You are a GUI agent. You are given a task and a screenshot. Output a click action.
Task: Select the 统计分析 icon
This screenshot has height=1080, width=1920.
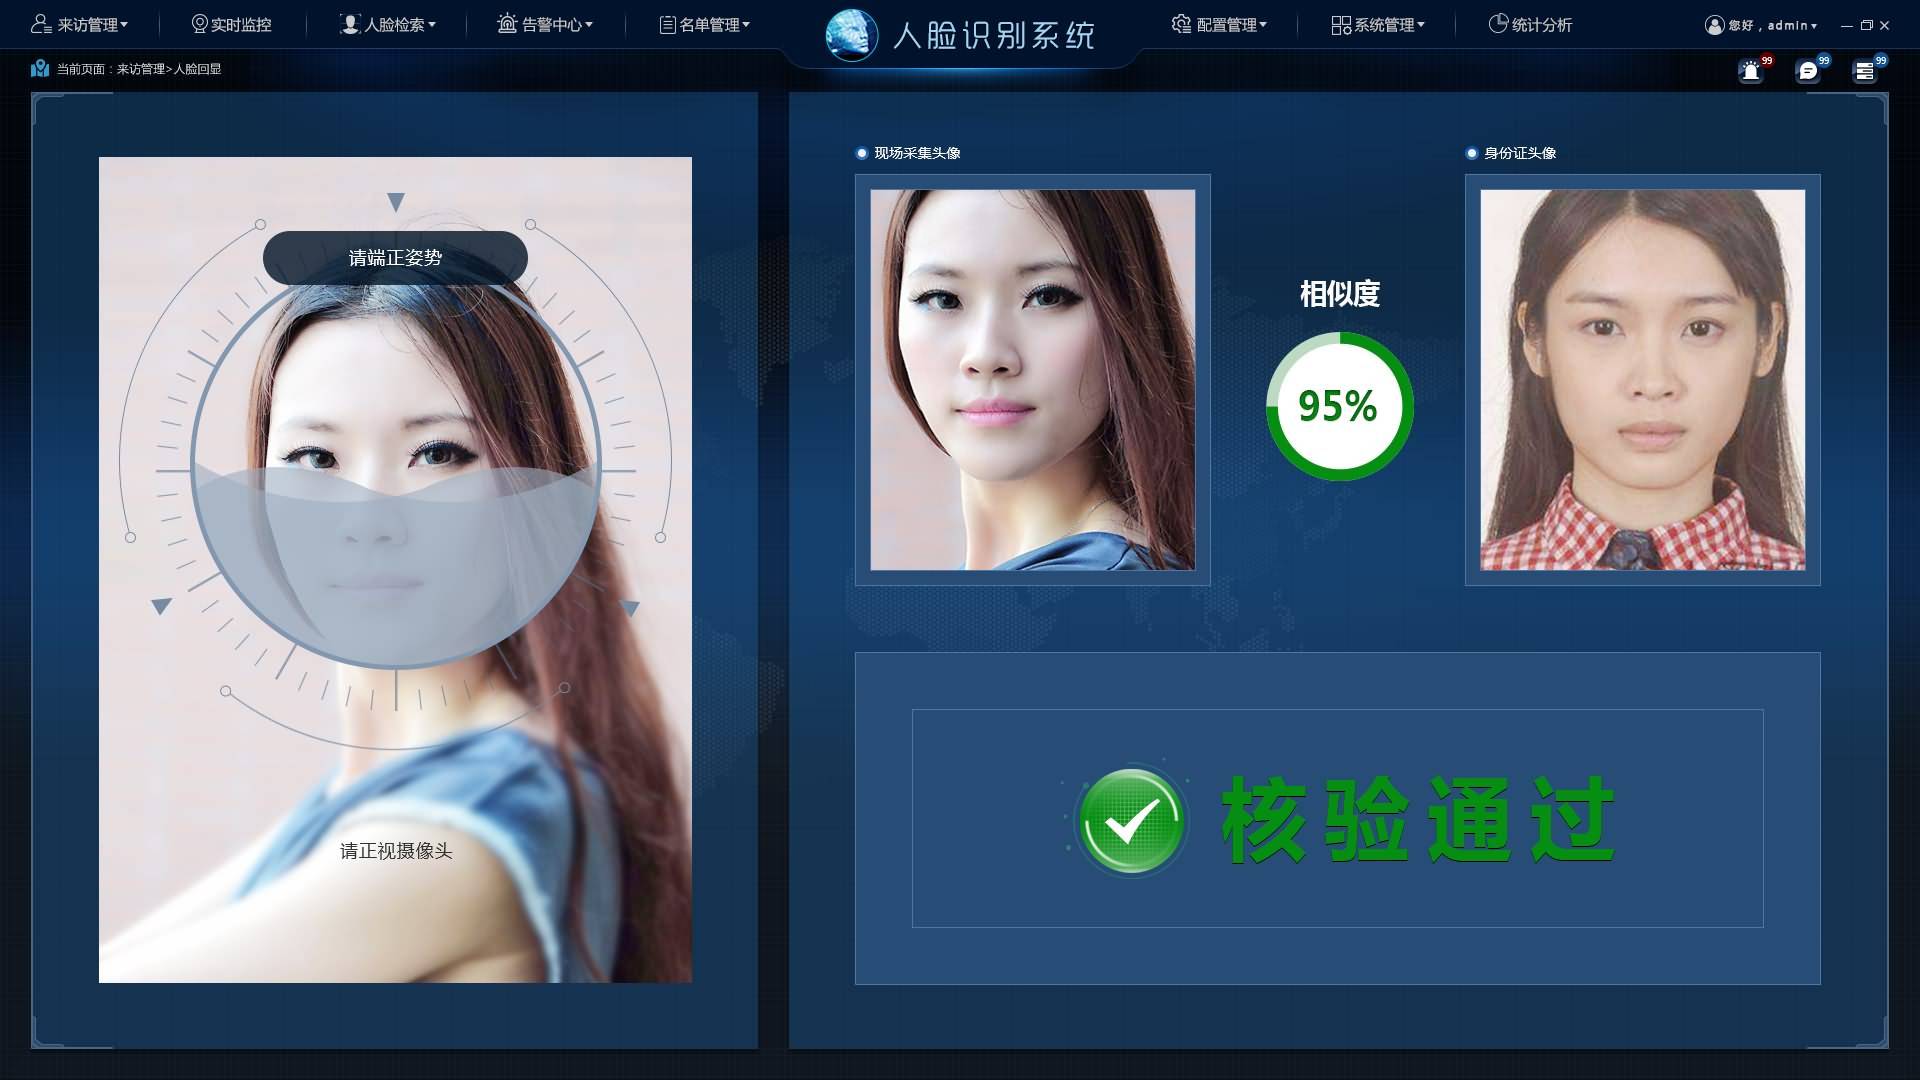(x=1497, y=24)
